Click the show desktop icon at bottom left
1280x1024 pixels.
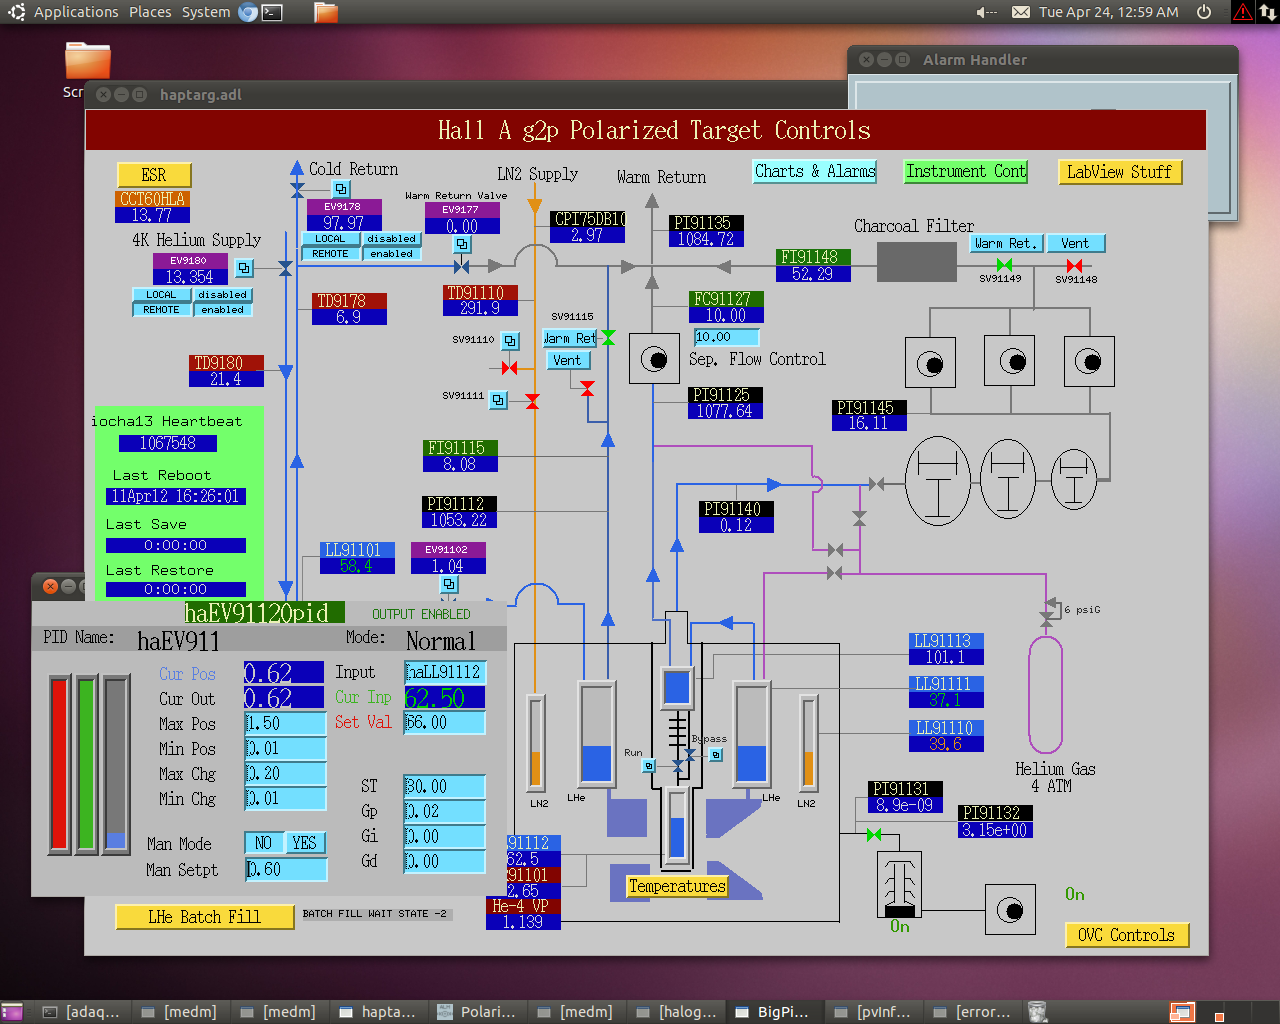(x=12, y=1012)
